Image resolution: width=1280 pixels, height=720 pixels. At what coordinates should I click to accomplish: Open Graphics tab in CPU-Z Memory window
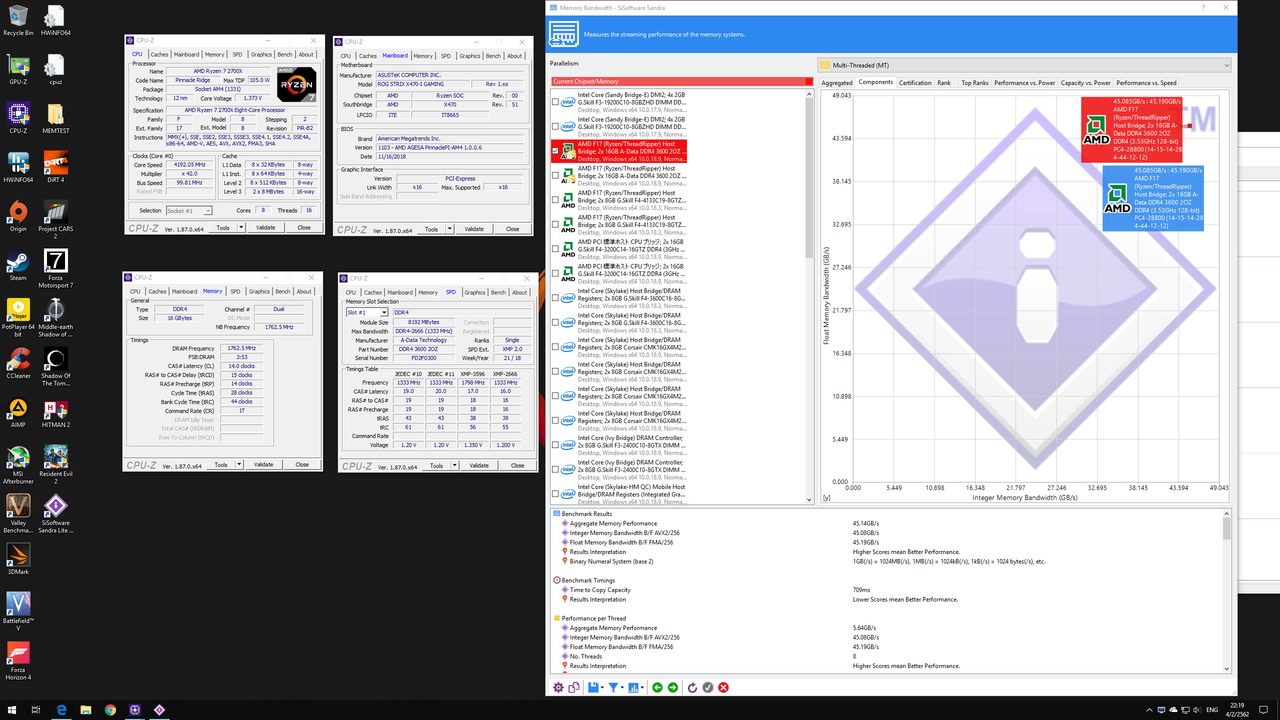pyautogui.click(x=259, y=292)
